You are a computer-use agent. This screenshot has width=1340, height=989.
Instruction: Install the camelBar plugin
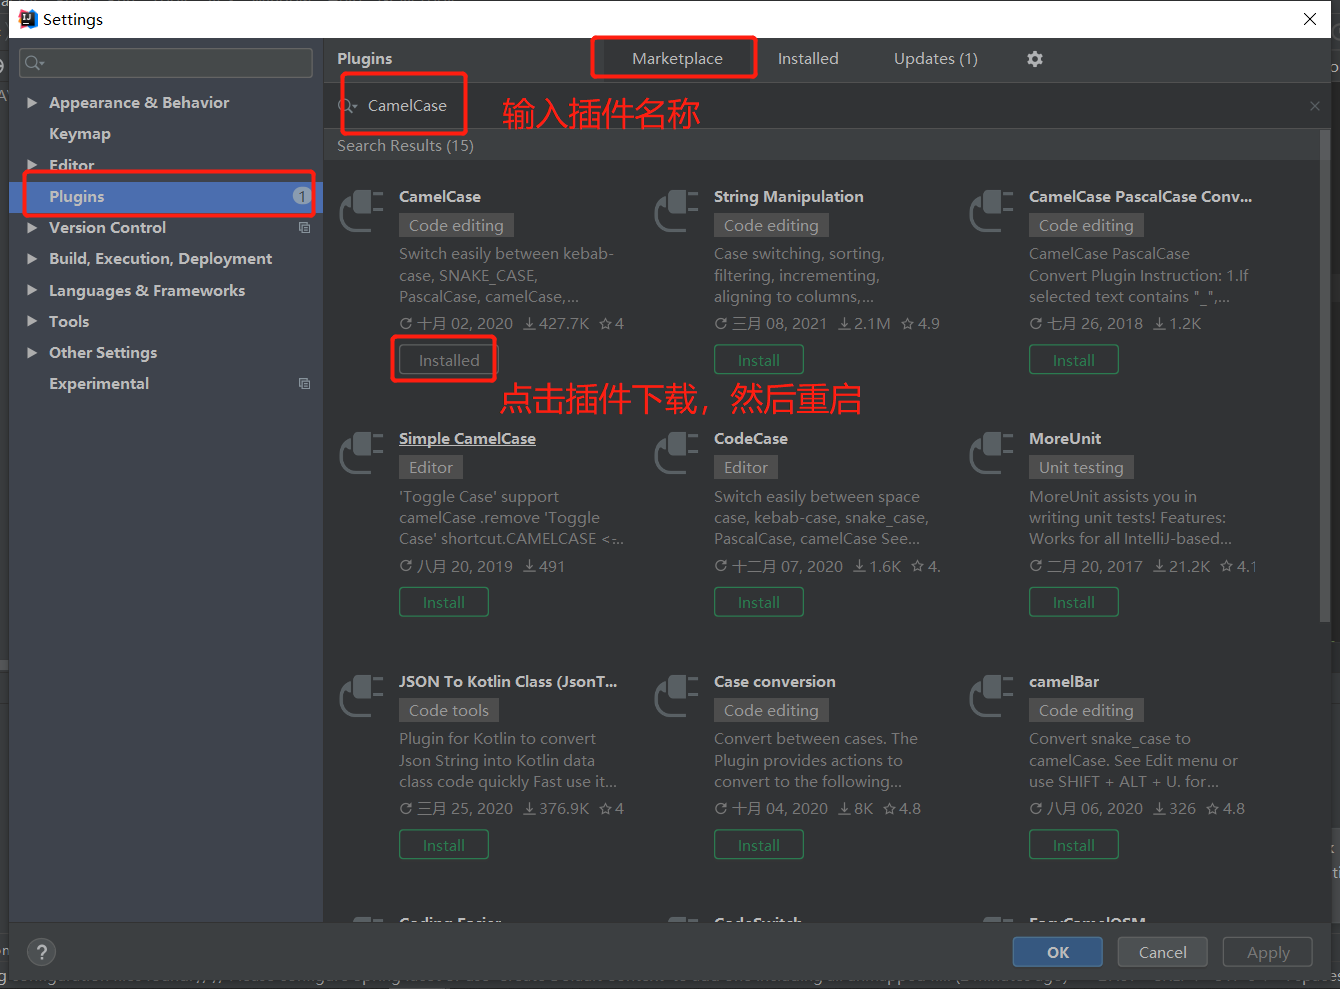[1073, 845]
